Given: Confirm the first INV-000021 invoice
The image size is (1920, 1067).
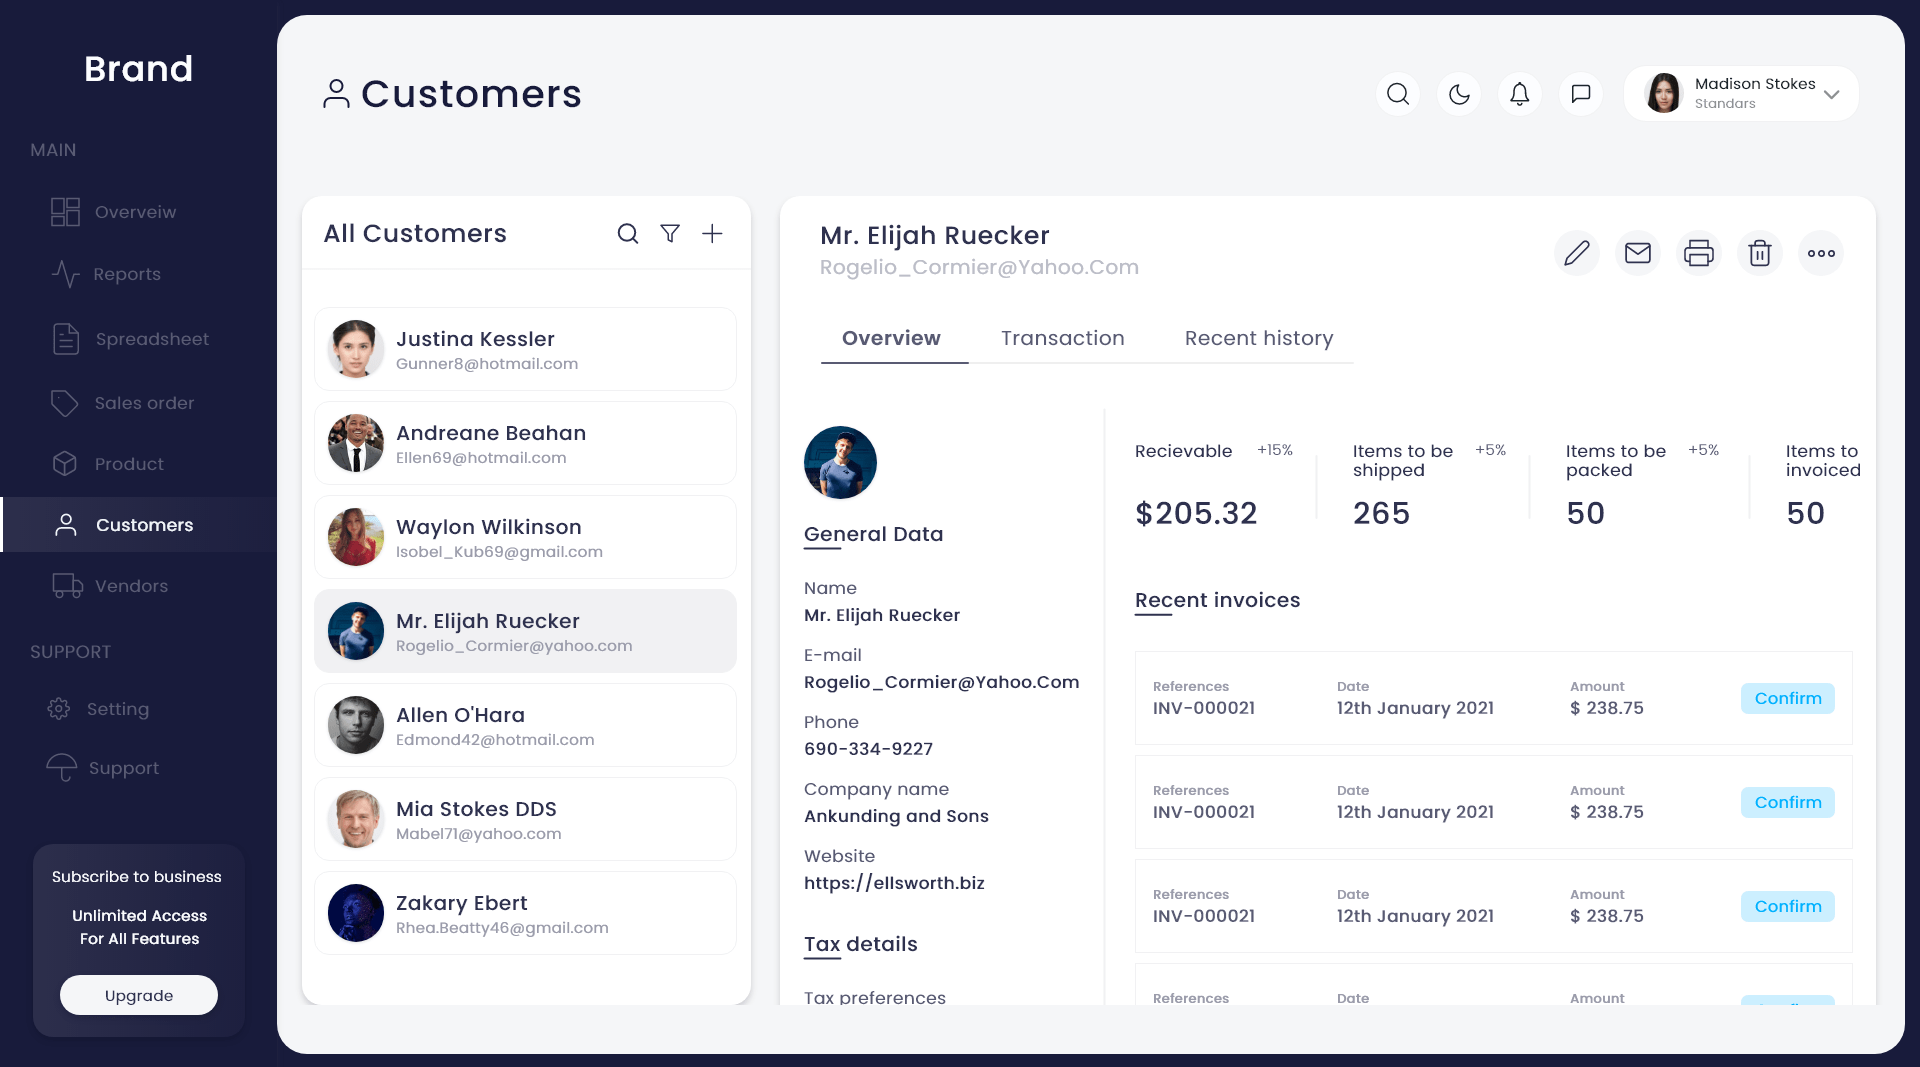Looking at the screenshot, I should (x=1787, y=698).
